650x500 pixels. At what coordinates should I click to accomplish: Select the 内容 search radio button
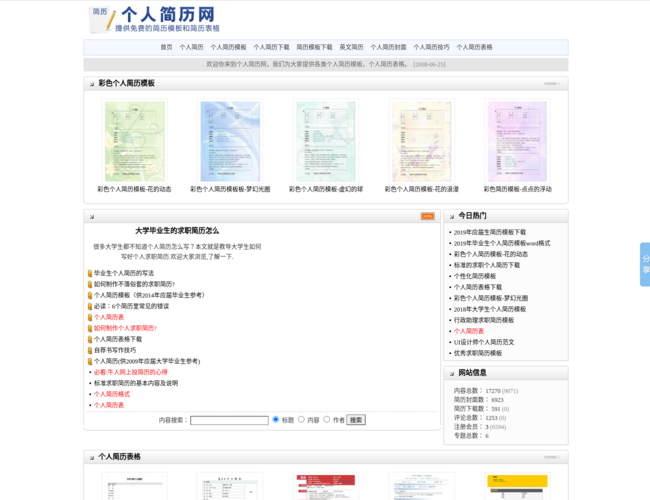[301, 420]
